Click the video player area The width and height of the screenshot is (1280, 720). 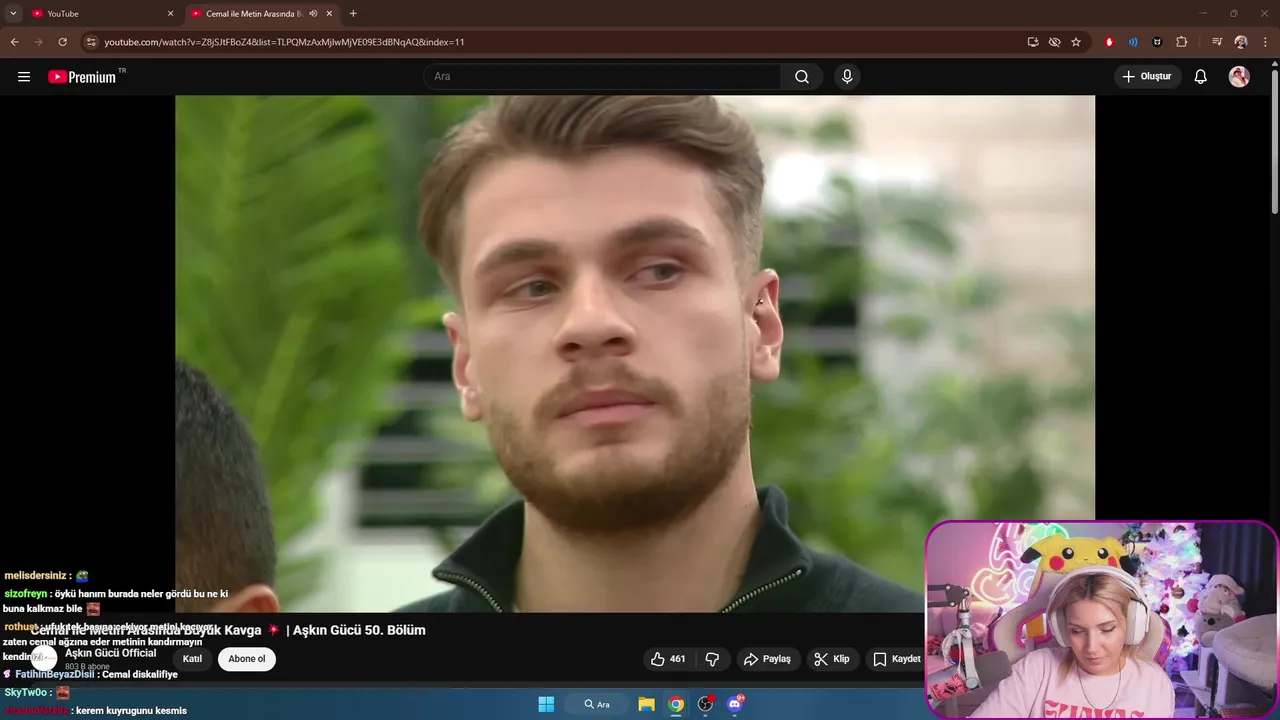(x=635, y=353)
